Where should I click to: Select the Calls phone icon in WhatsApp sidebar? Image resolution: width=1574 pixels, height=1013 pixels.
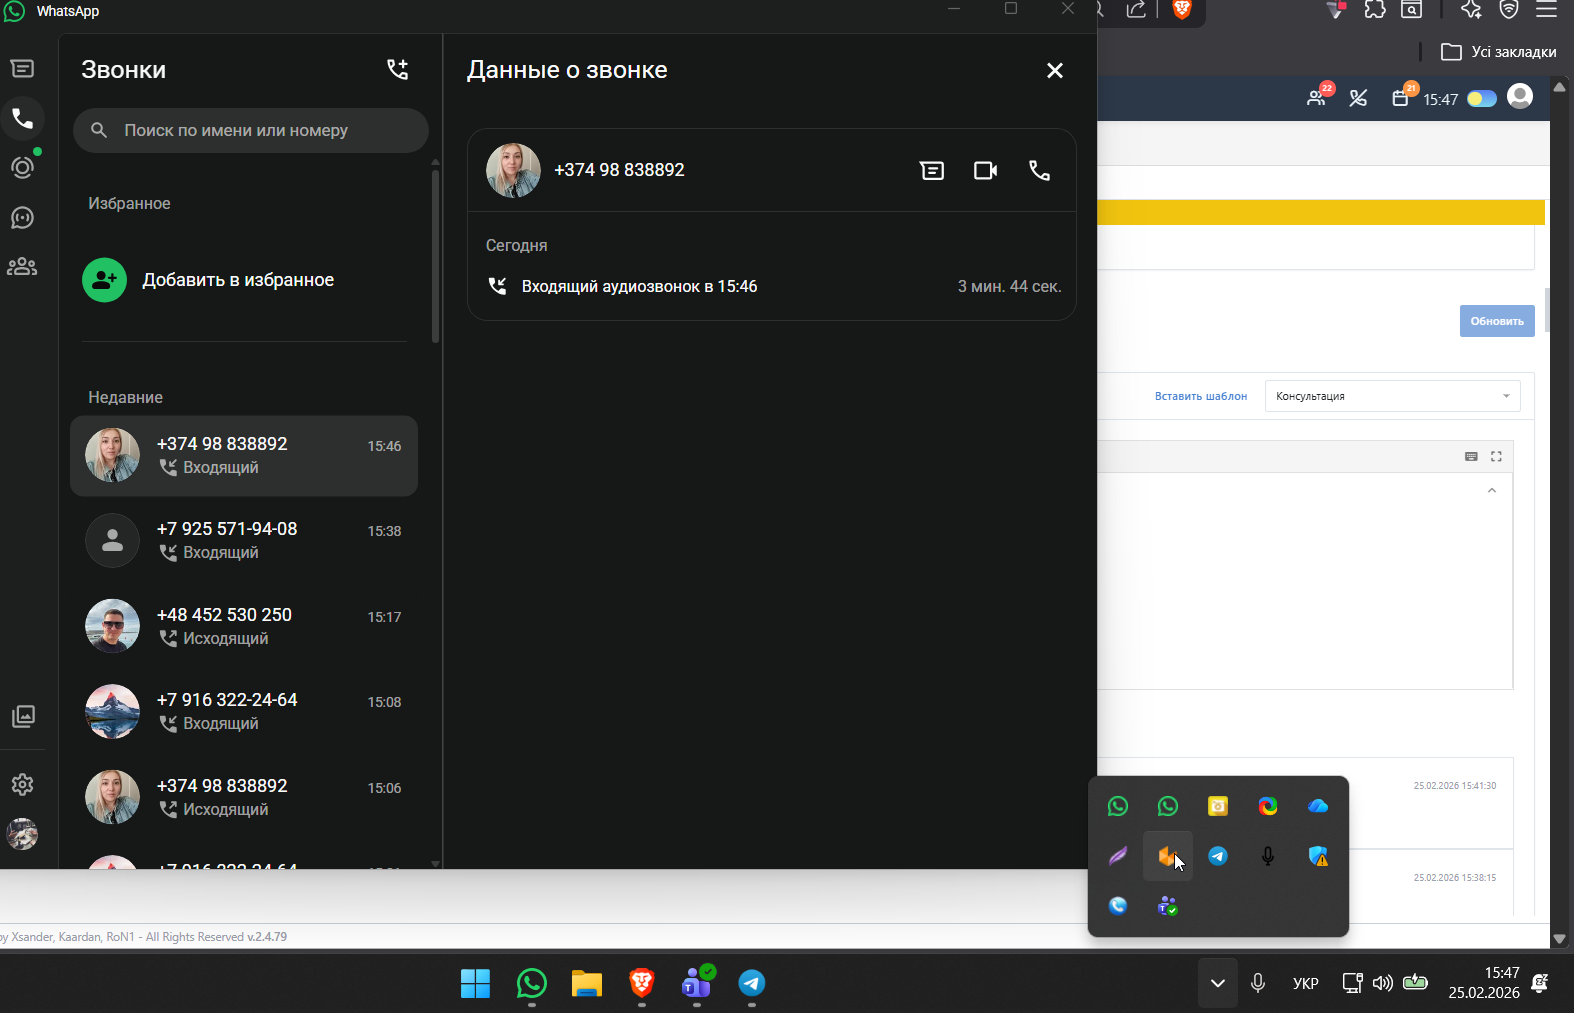pos(22,119)
